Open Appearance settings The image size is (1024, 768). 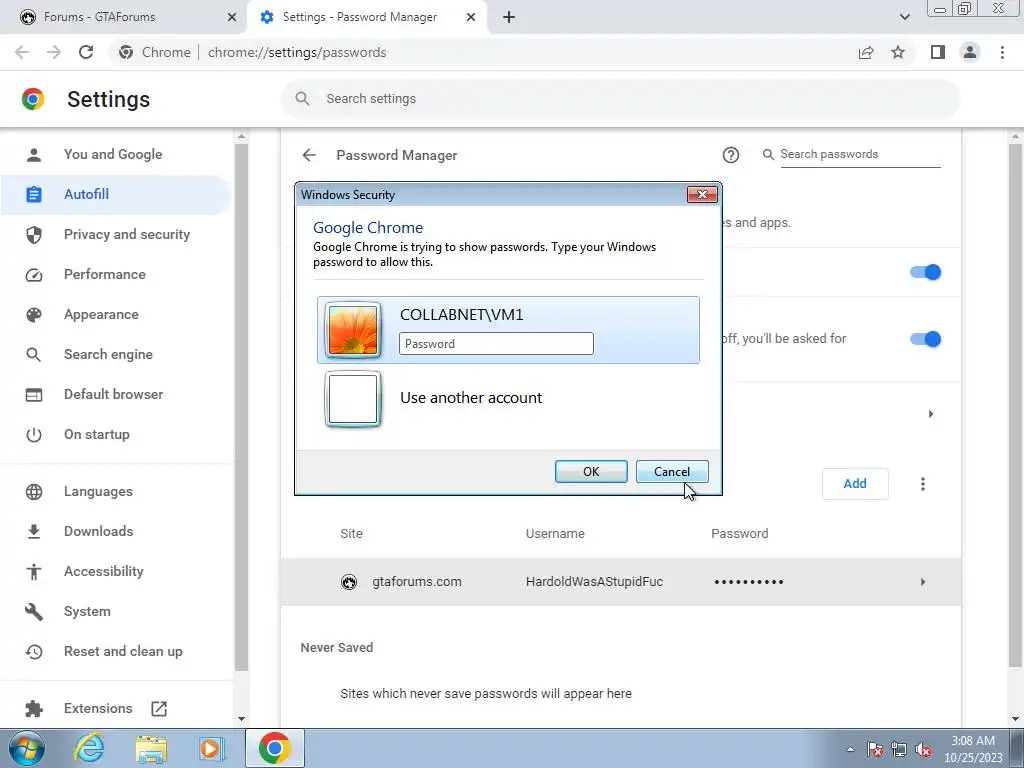[x=101, y=314]
